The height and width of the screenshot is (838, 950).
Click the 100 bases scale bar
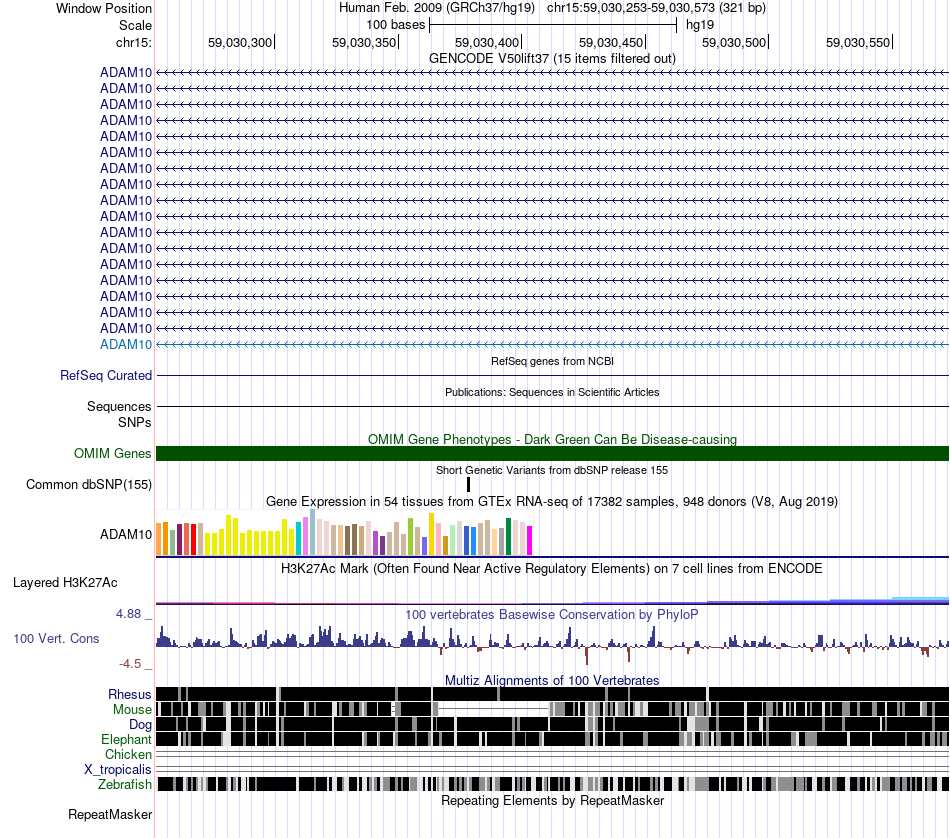(553, 25)
